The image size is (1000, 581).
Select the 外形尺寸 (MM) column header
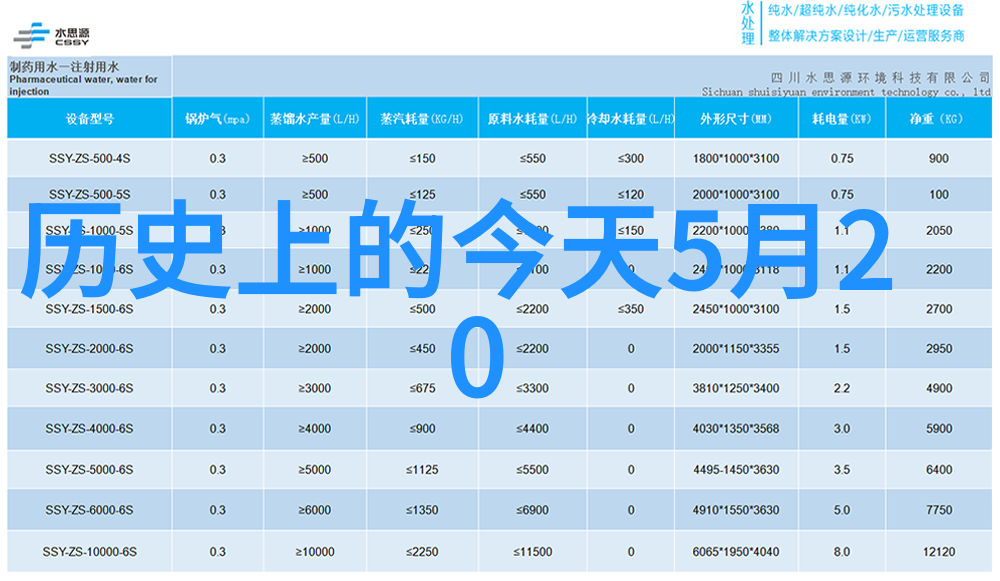coord(735,118)
